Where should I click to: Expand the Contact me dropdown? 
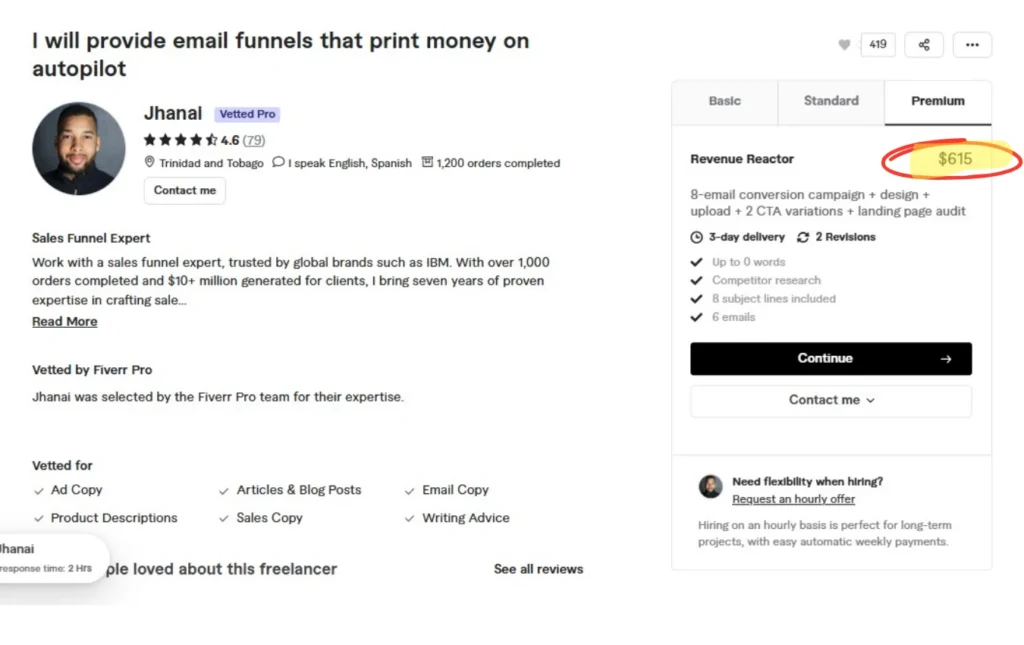831,400
